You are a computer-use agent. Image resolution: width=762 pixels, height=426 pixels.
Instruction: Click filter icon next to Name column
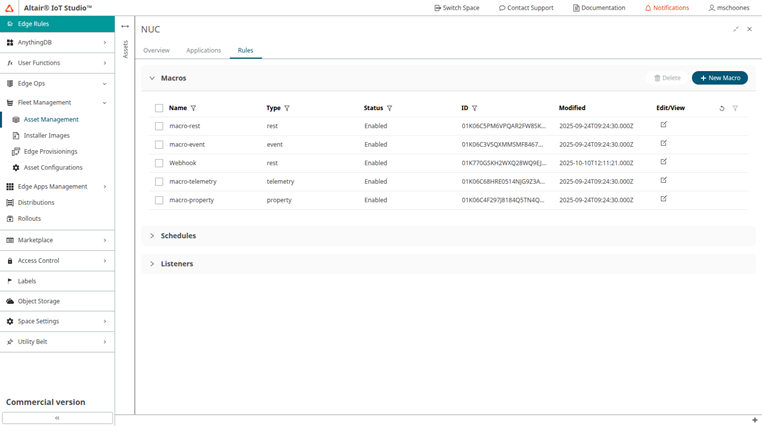click(x=193, y=108)
